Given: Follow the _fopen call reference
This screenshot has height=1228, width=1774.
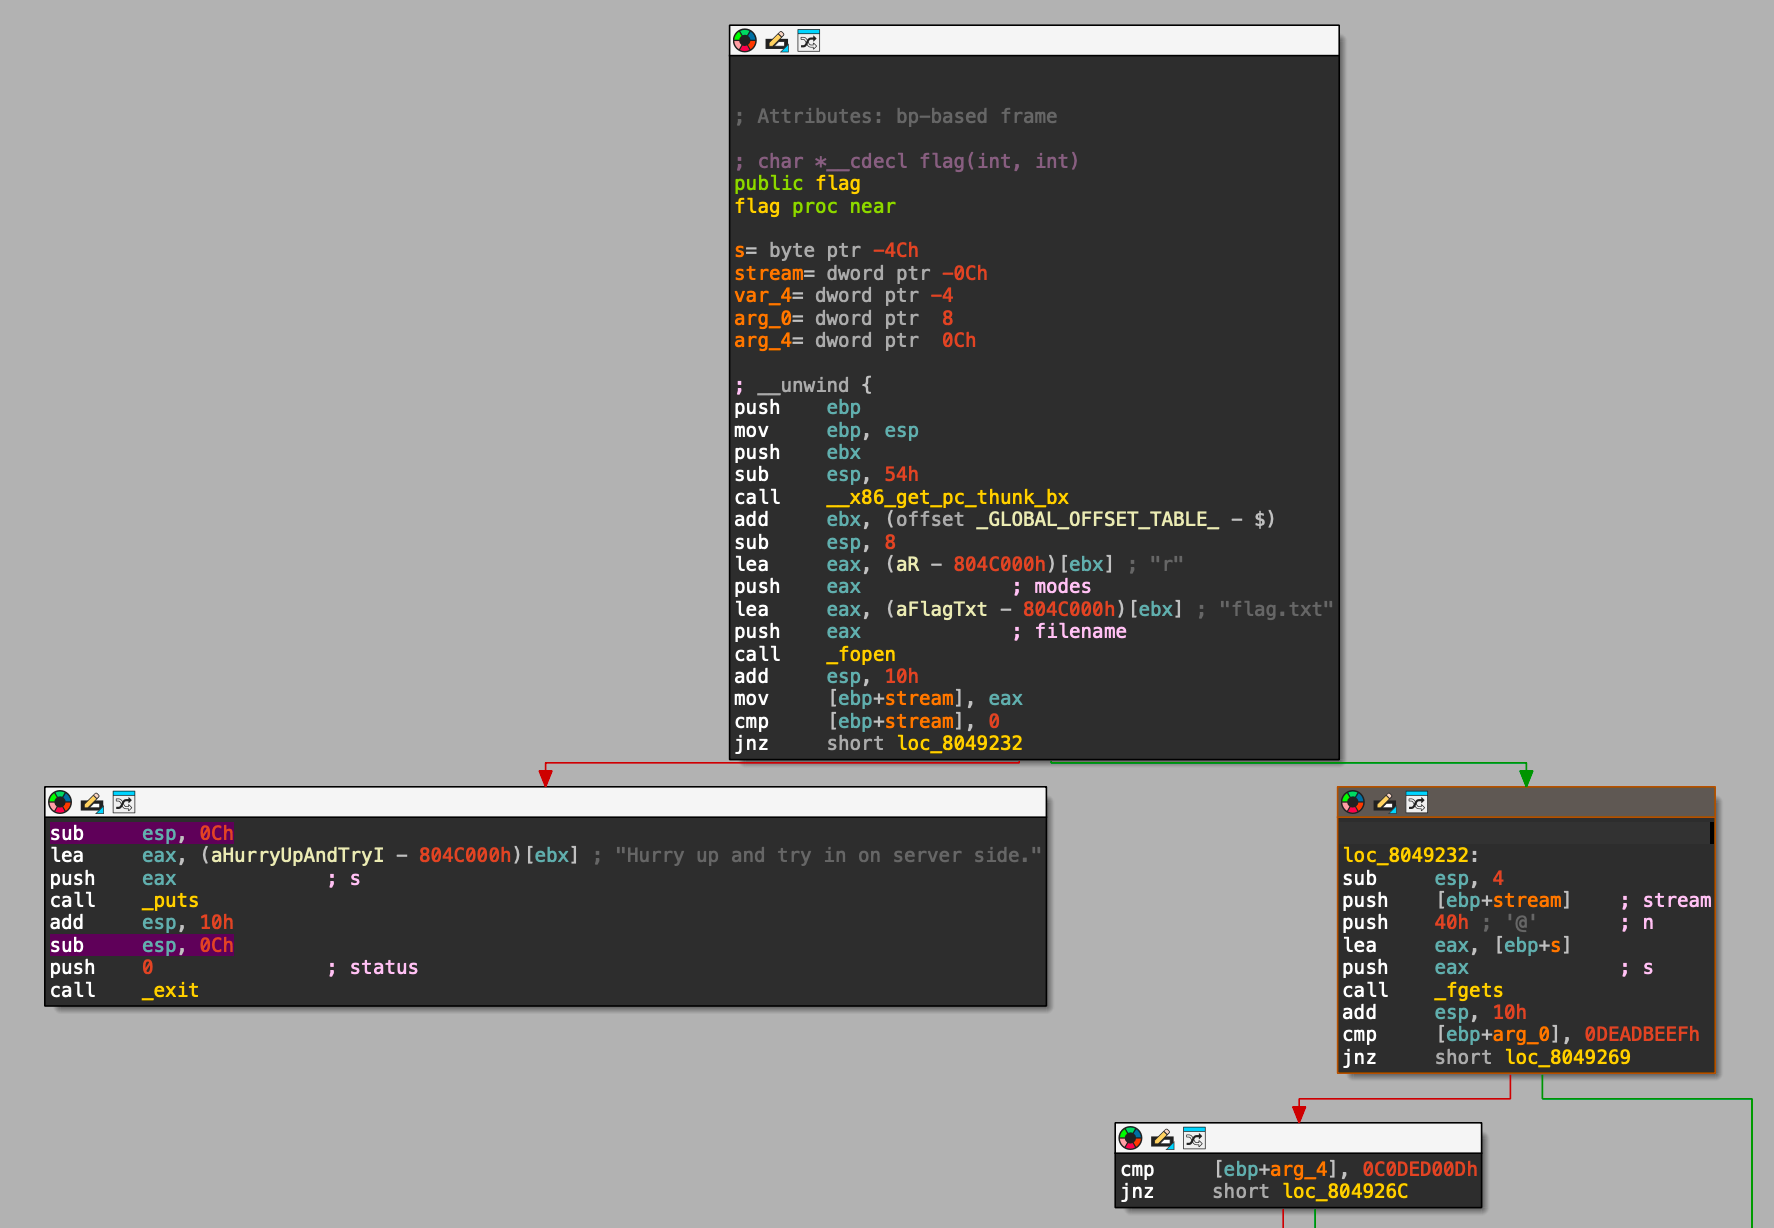Looking at the screenshot, I should point(860,653).
